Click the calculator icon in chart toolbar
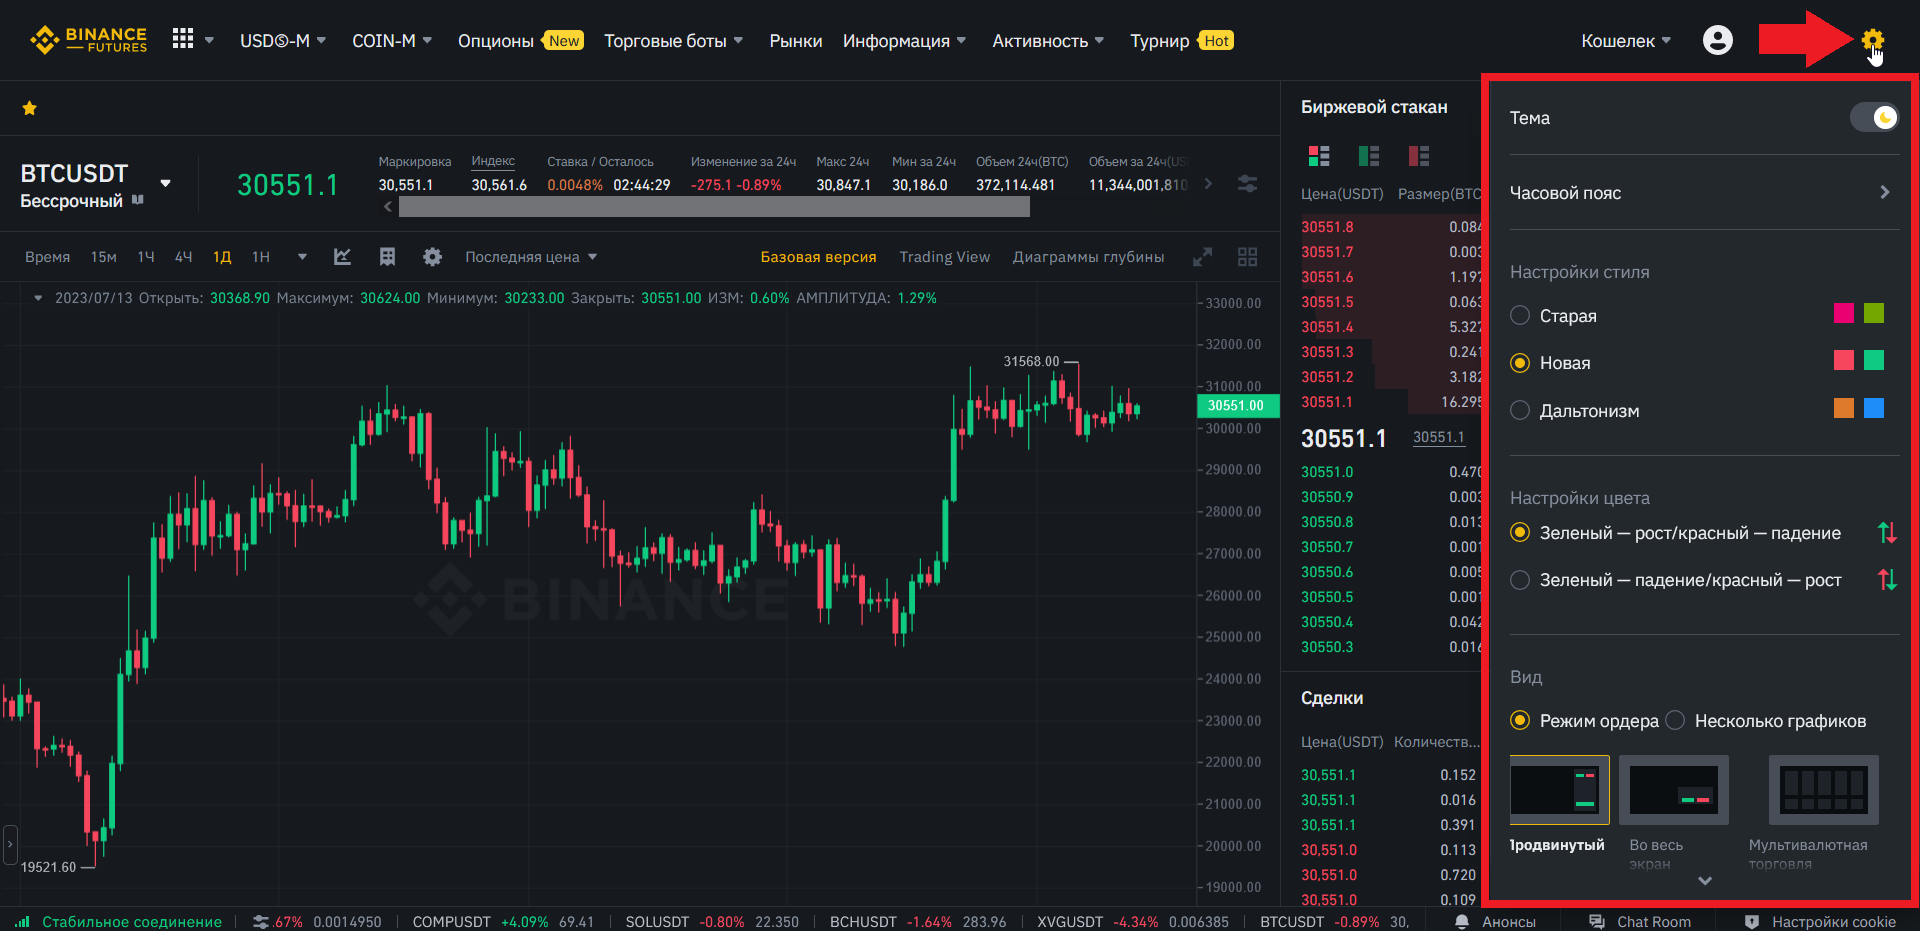 pyautogui.click(x=387, y=257)
